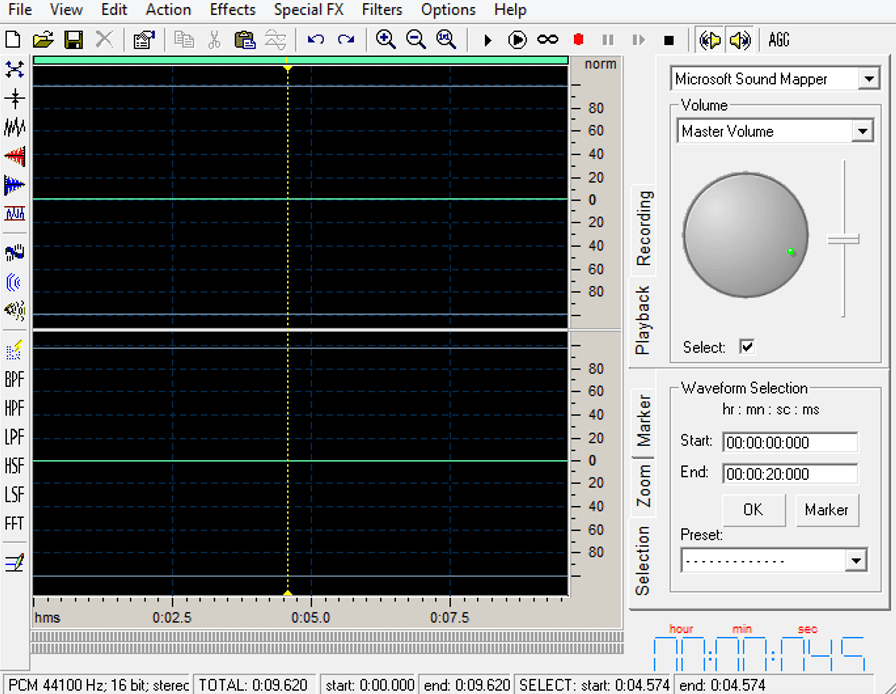Open the file Properties dialog from the toolbar
This screenshot has width=896, height=694.
point(144,40)
